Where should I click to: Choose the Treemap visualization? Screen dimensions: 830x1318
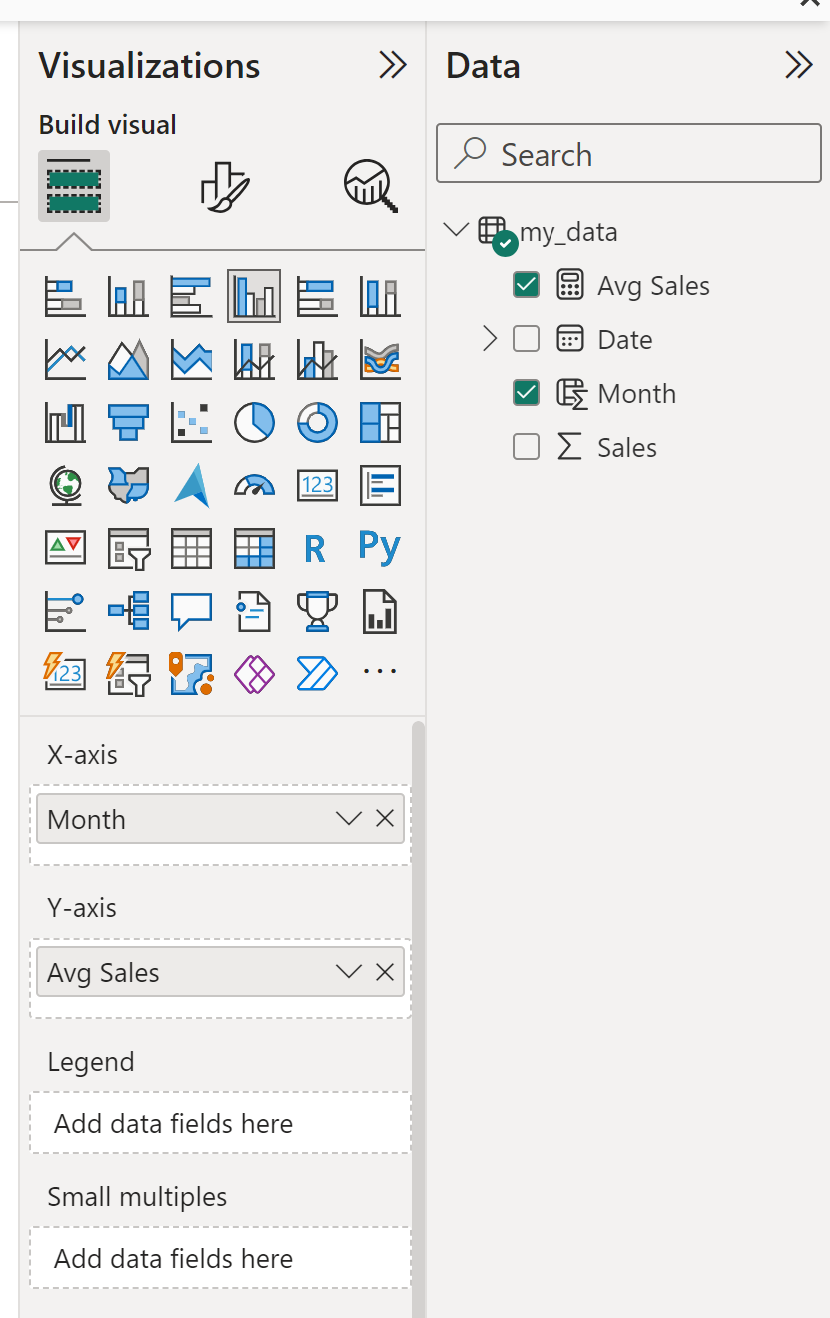(x=379, y=422)
